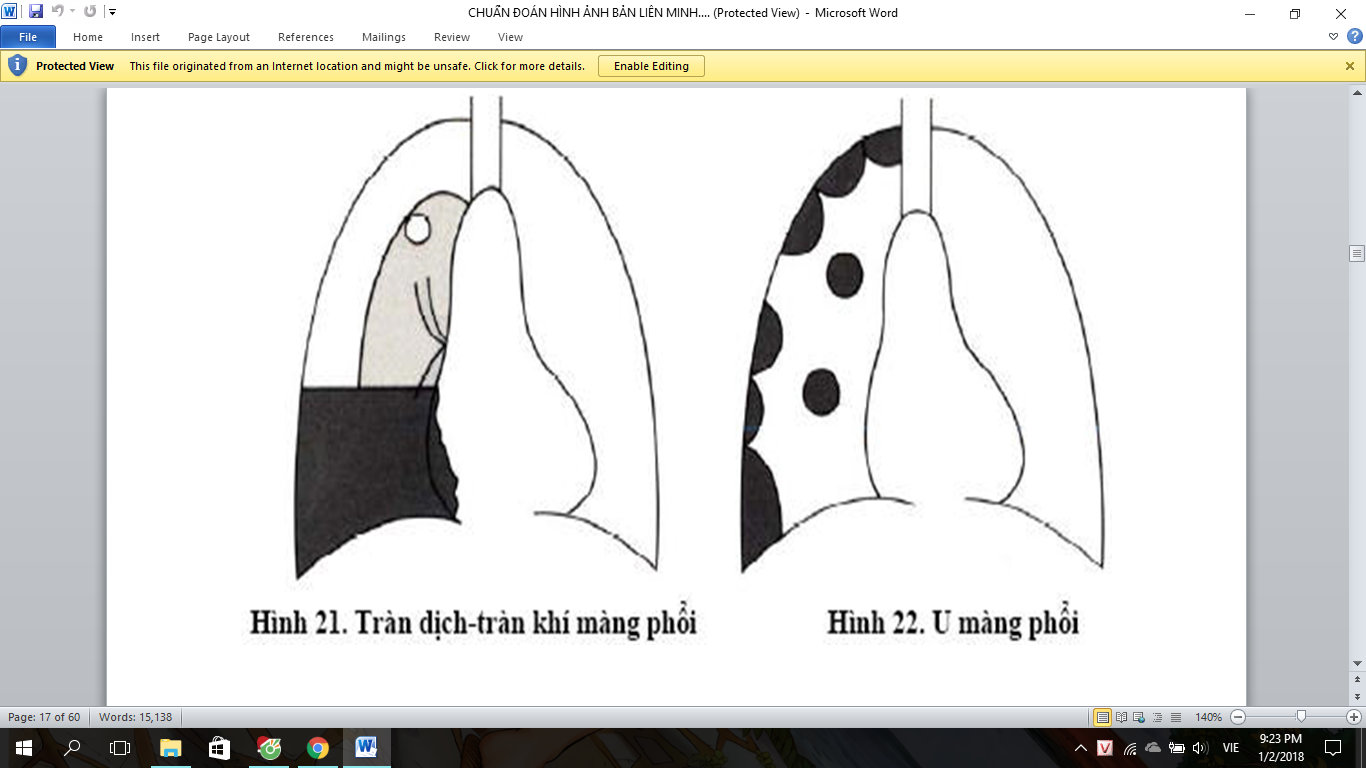Open Customize Quick Access Toolbar dropdown

(111, 12)
